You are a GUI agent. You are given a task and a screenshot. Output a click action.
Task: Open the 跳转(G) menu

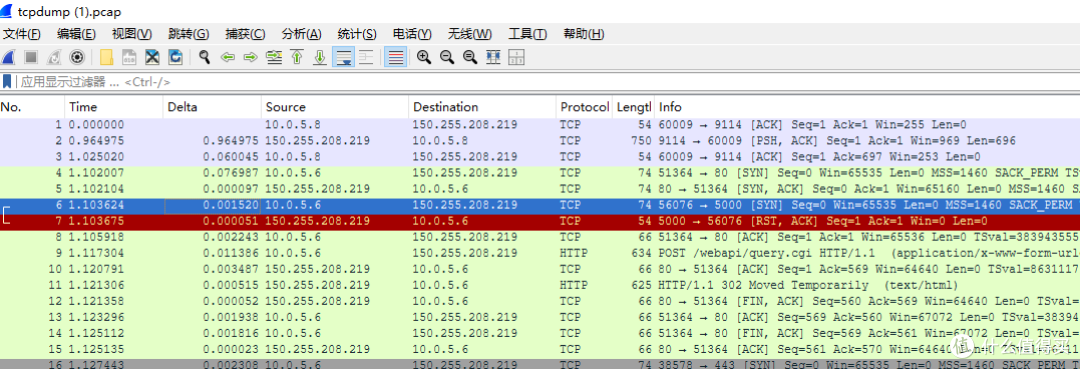click(189, 34)
